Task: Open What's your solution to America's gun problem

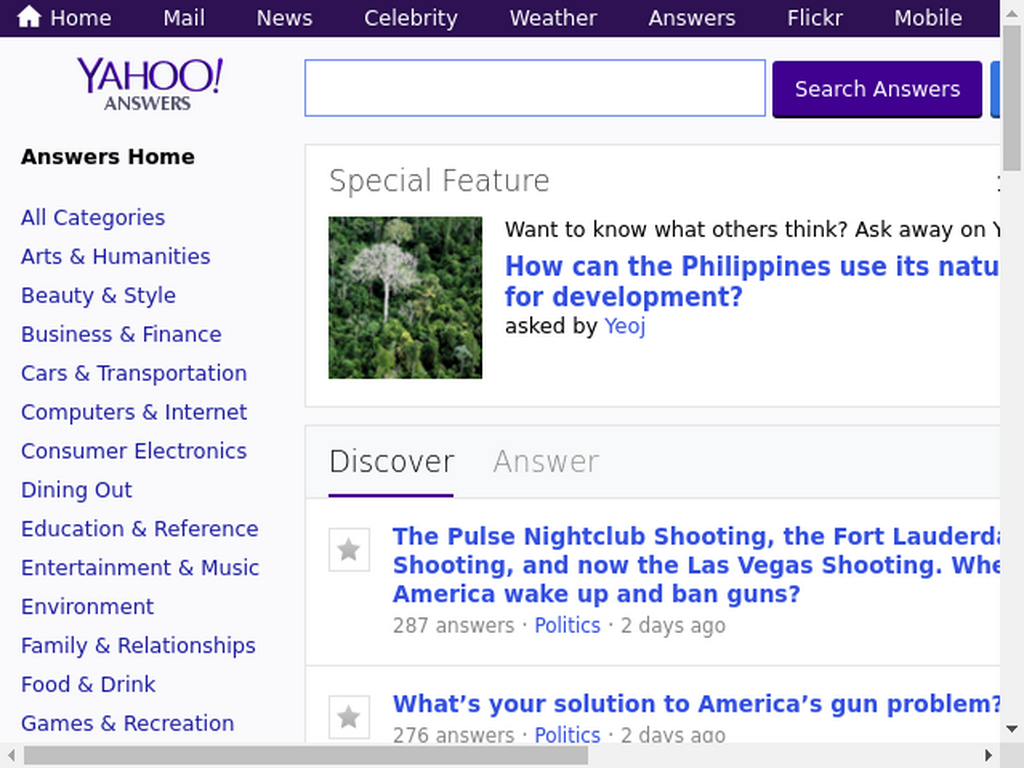Action: [x=696, y=704]
